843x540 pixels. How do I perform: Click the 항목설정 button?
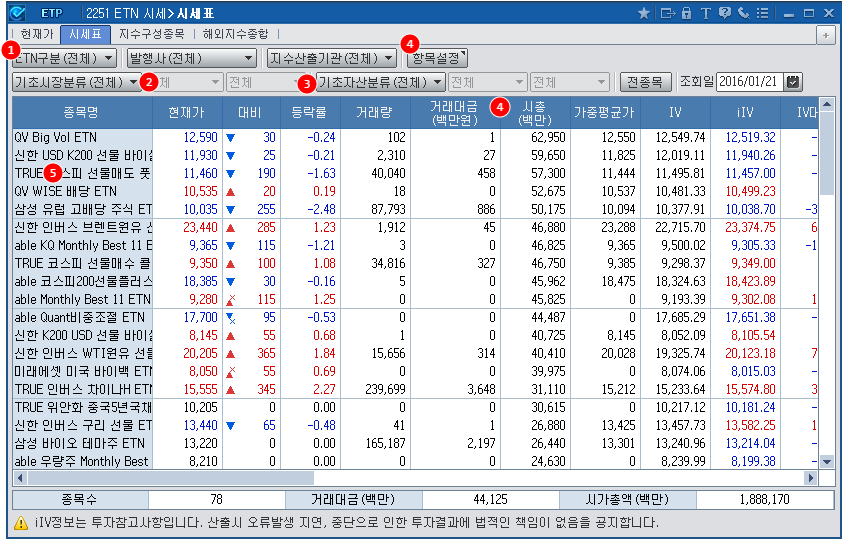[x=439, y=58]
